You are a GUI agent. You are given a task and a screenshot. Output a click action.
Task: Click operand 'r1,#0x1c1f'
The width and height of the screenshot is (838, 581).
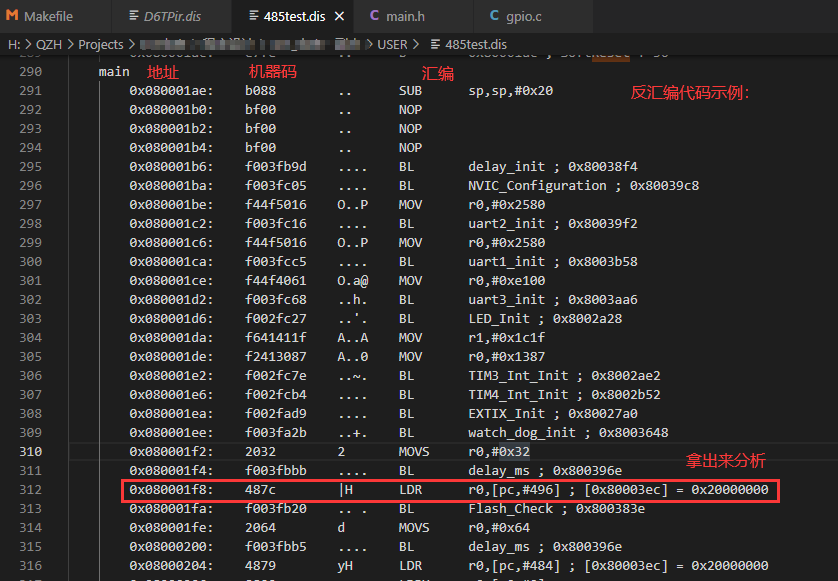click(x=507, y=338)
